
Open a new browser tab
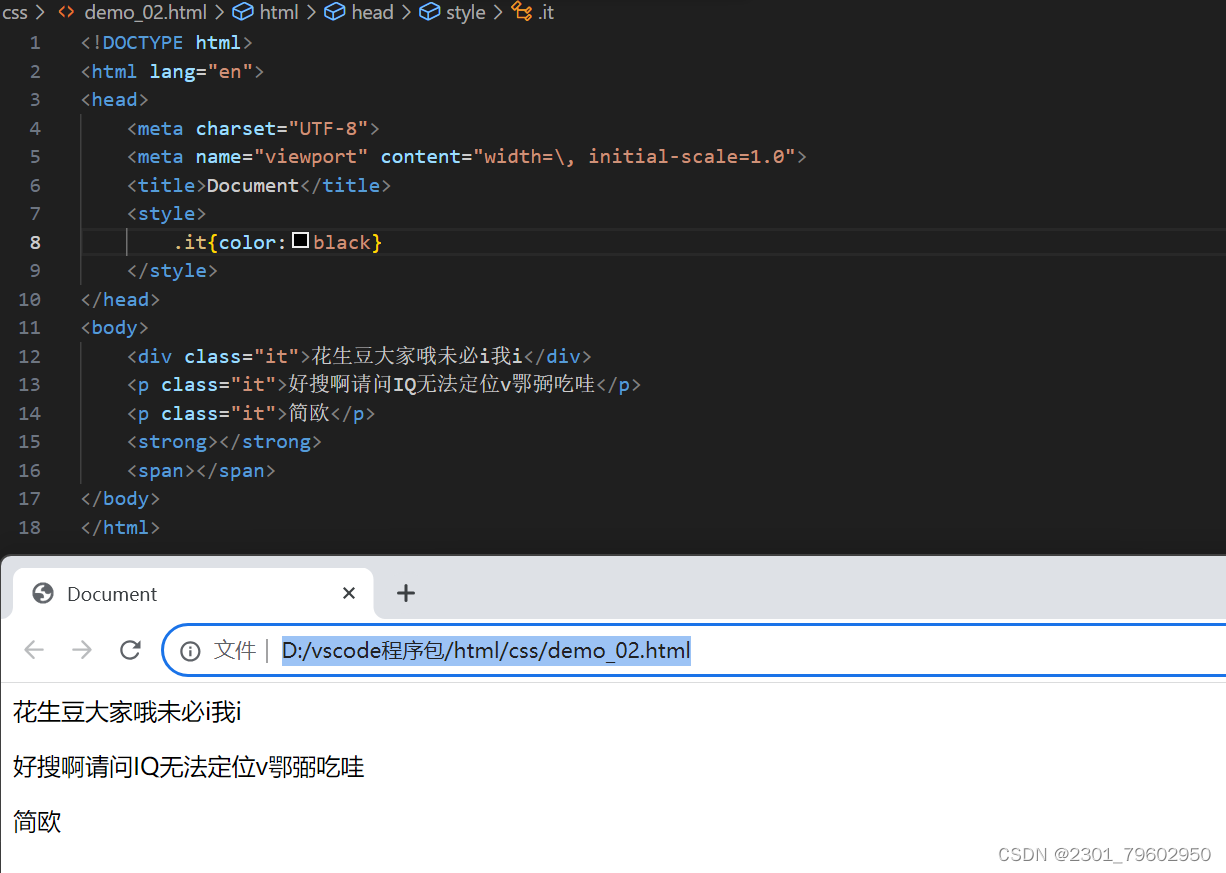[x=405, y=593]
